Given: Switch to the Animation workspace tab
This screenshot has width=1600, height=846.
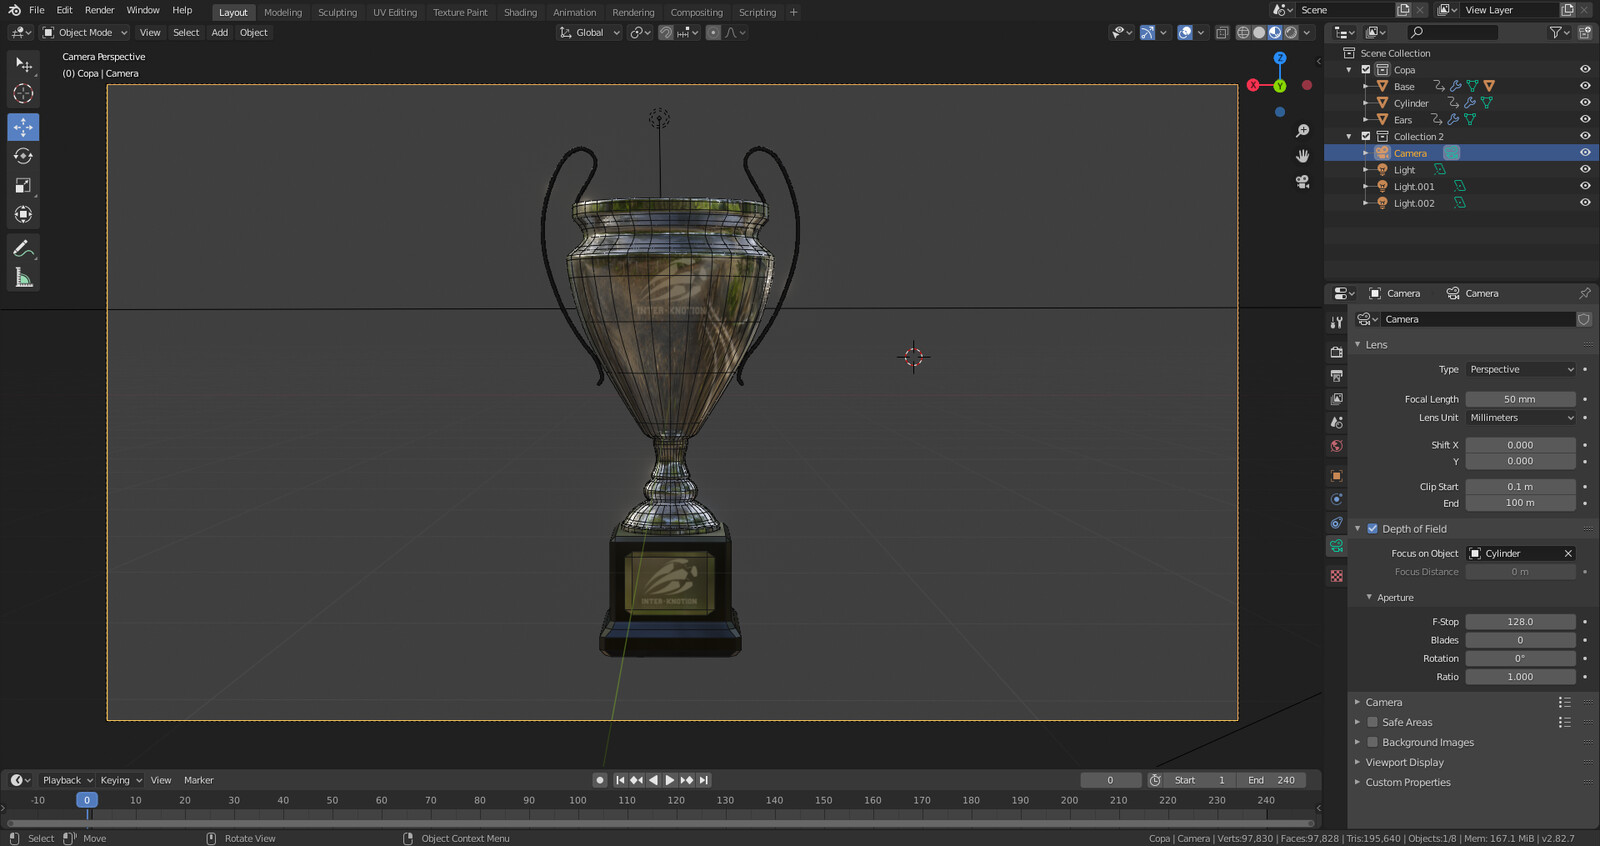Looking at the screenshot, I should [574, 13].
